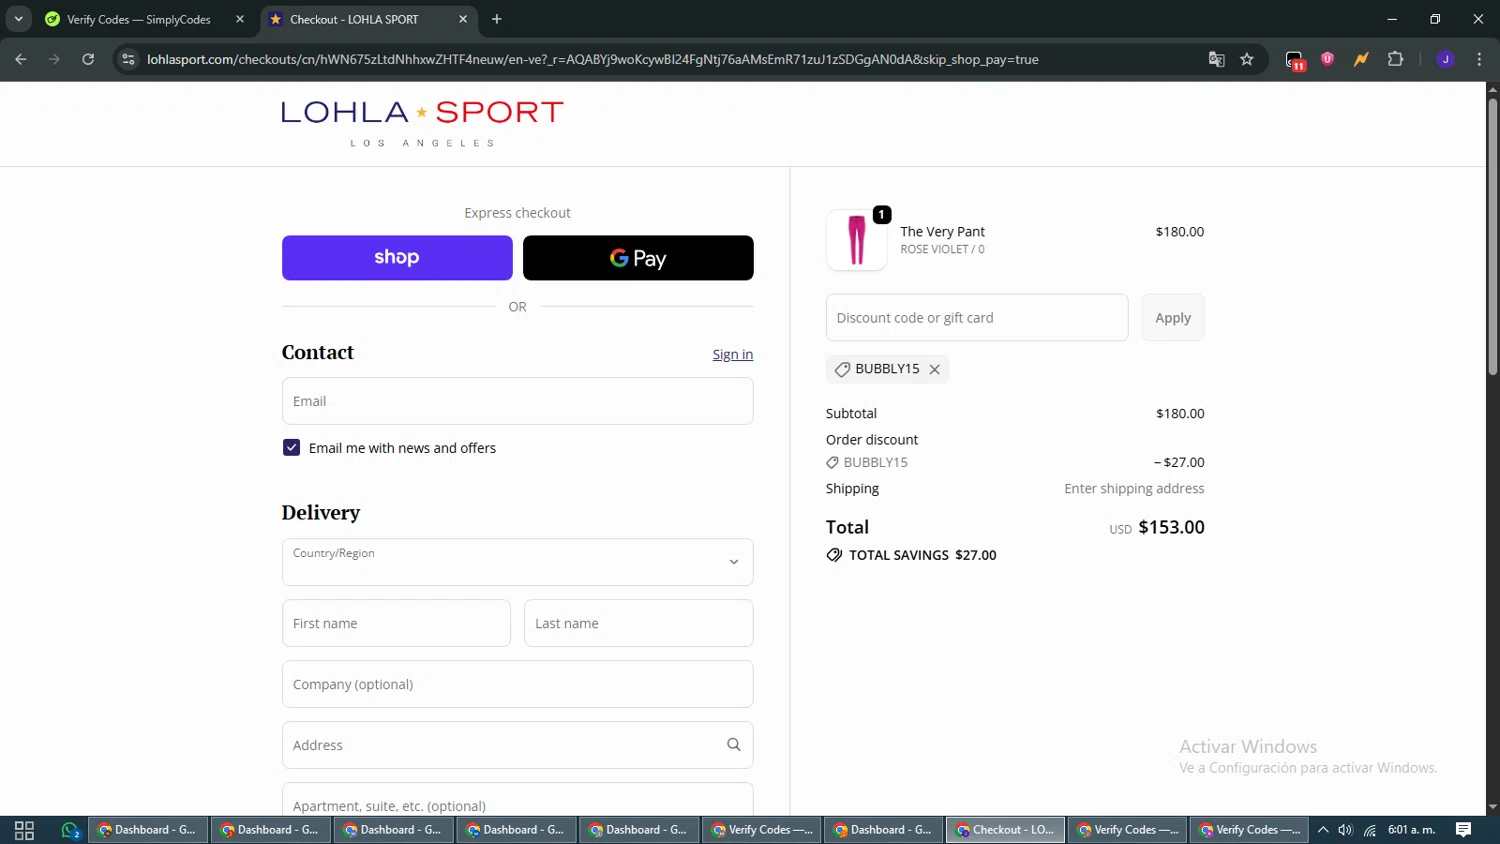Remove the BUBBLY15 discount code

[935, 369]
